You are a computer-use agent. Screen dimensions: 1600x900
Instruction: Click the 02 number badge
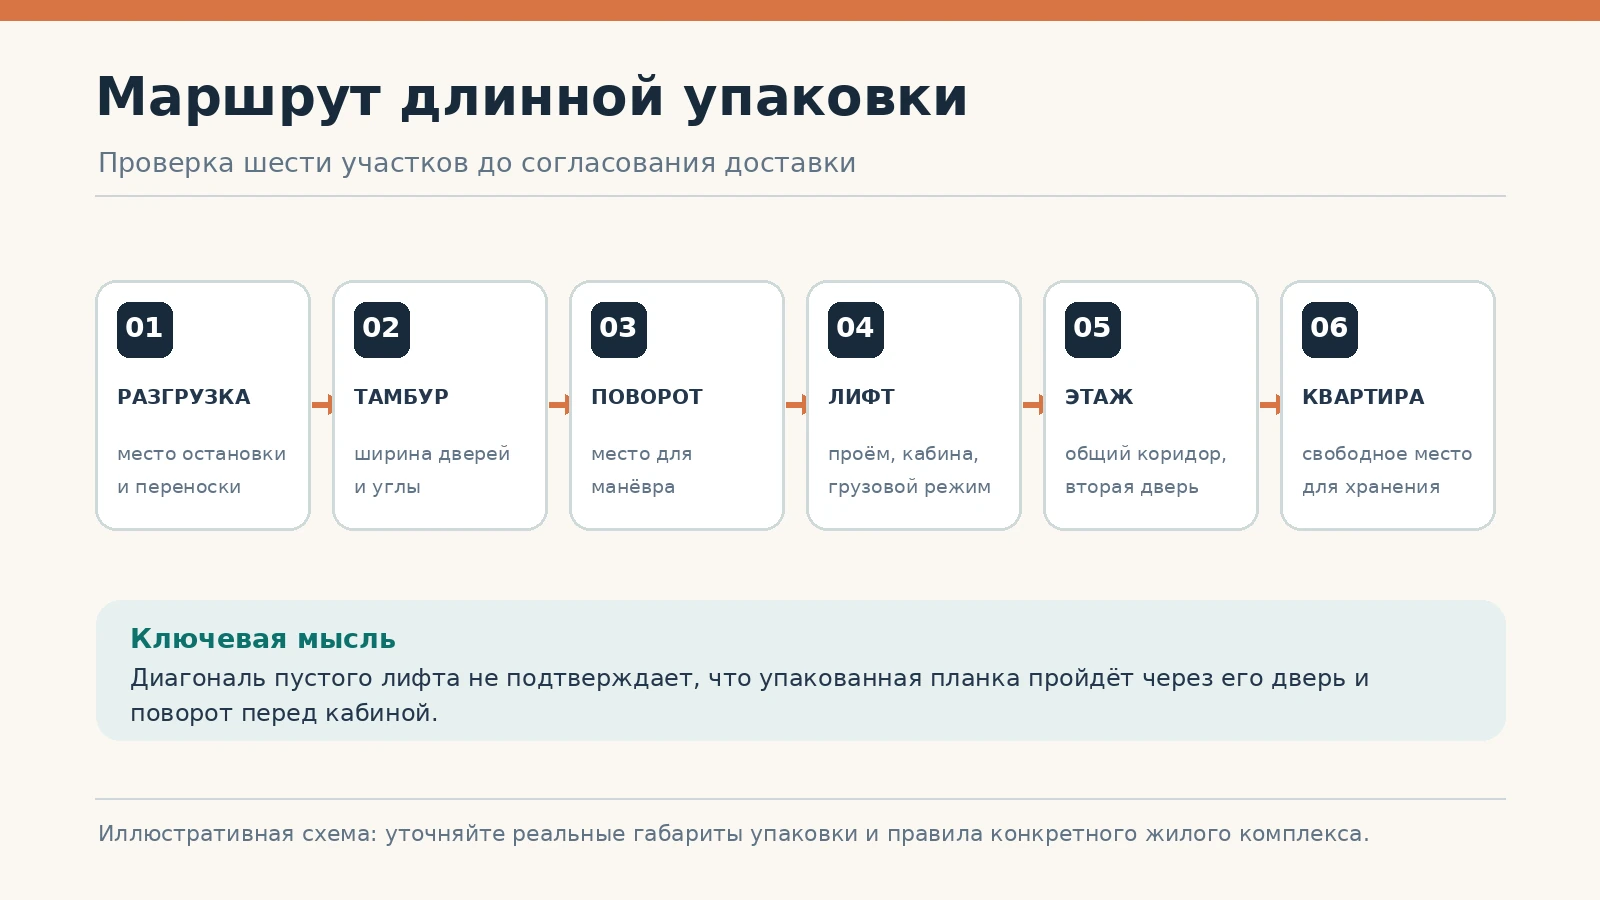382,329
